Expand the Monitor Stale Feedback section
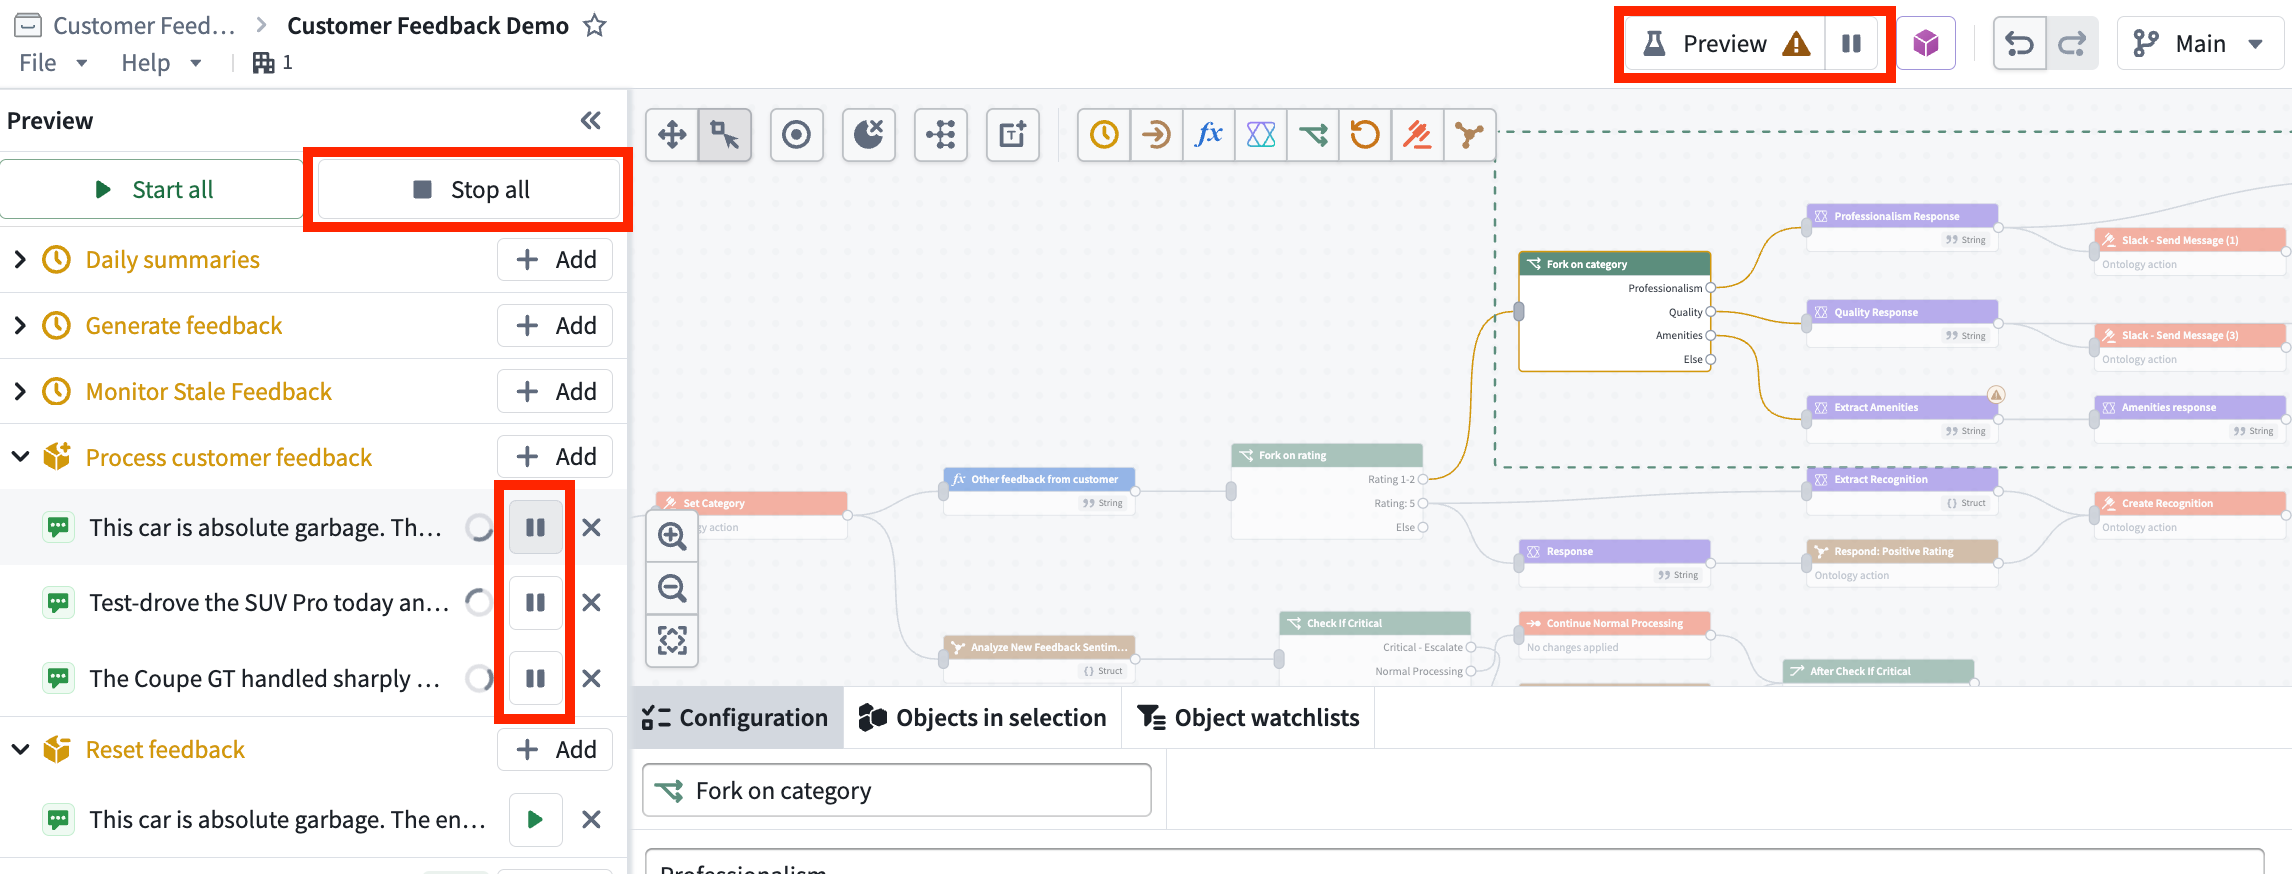 [x=20, y=392]
